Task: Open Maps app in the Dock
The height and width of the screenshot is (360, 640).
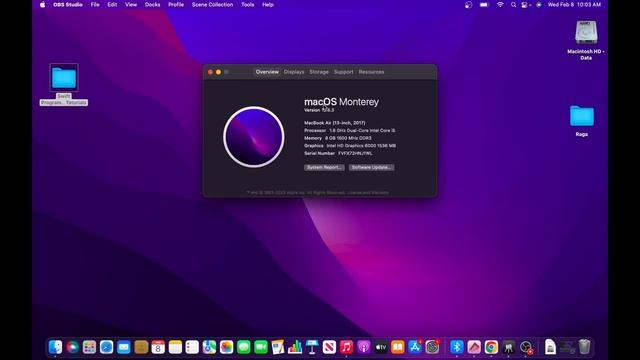Action: coord(209,347)
